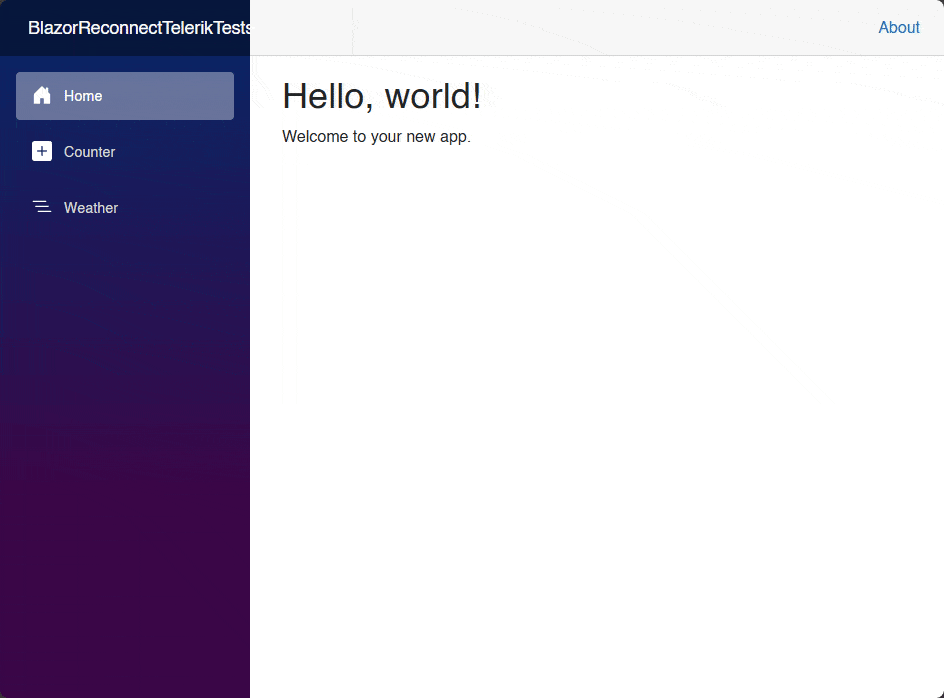The image size is (944, 698).
Task: Click the Weather list-lines icon
Action: [x=42, y=208]
